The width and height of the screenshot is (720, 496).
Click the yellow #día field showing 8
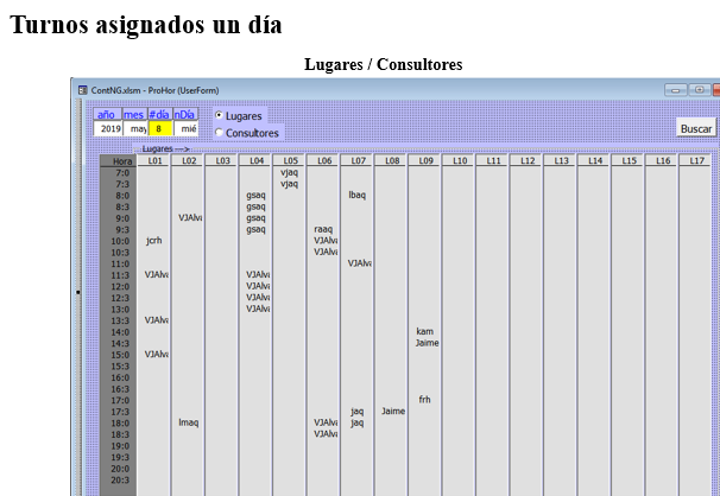pos(160,129)
